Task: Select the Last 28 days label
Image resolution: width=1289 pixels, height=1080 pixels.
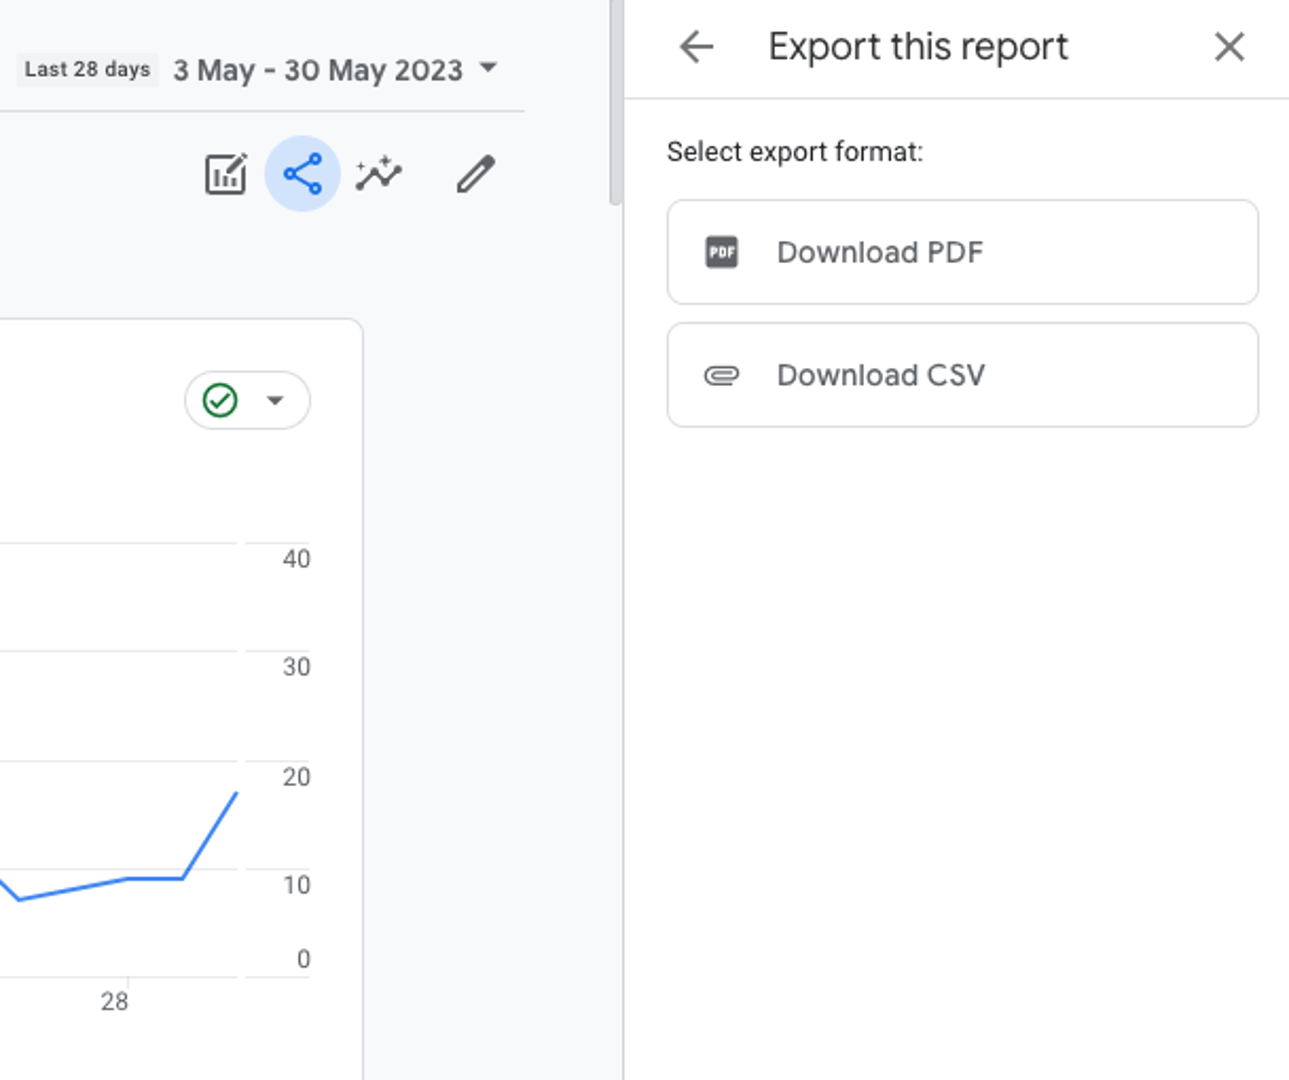Action: coord(87,69)
